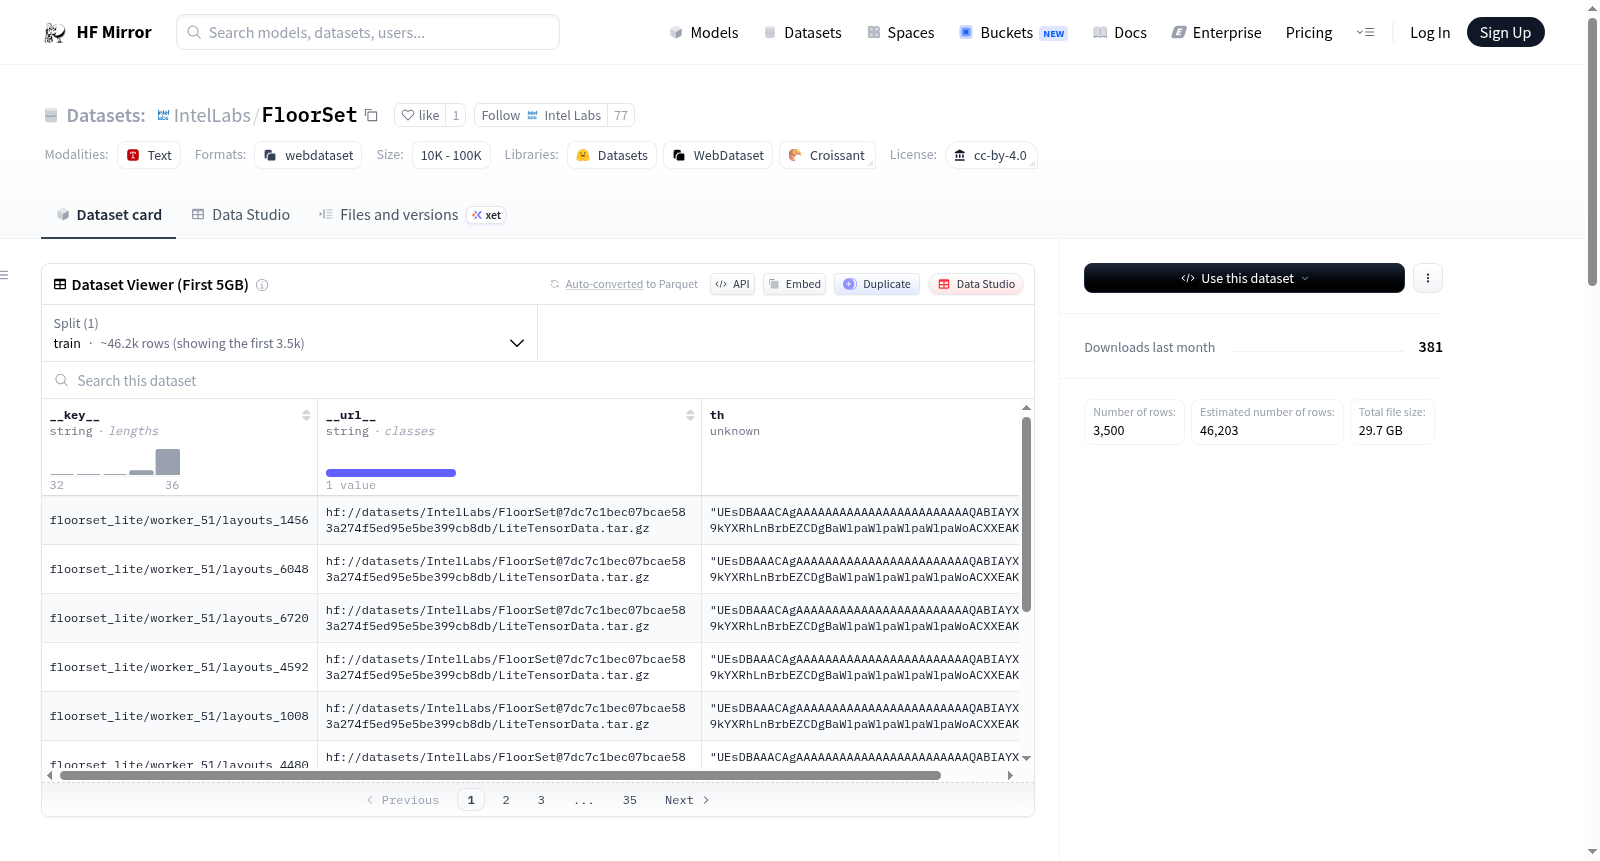Image resolution: width=1600 pixels, height=861 pixels.
Task: Sort by the __key__ column sort icon
Action: [306, 415]
